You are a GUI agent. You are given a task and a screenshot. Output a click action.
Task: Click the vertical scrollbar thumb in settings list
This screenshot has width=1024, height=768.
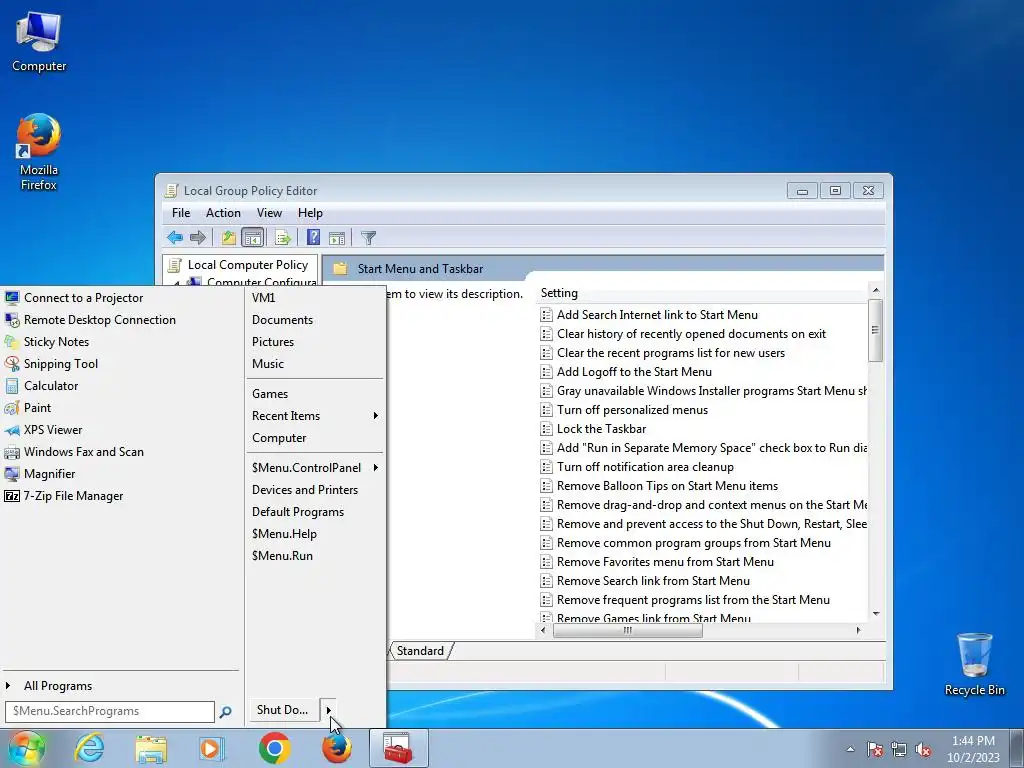pos(876,330)
